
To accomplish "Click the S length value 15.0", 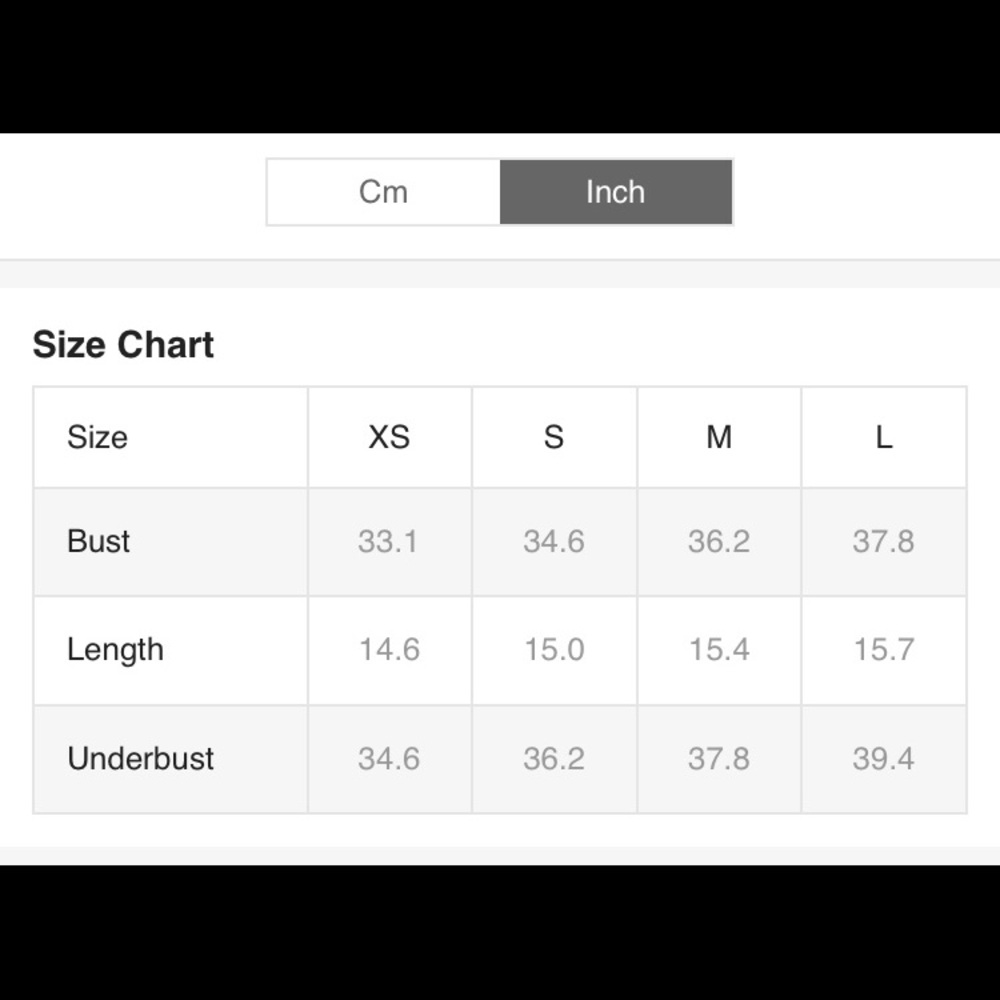I will click(554, 650).
